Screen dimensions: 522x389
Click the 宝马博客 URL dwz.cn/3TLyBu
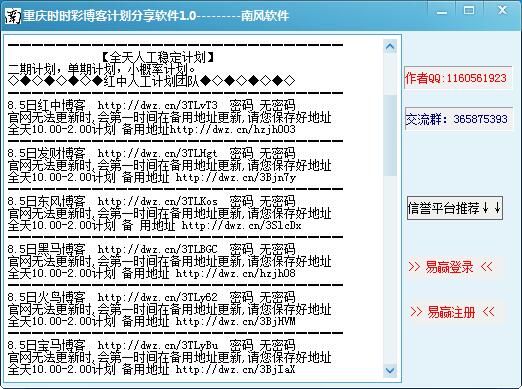(x=157, y=345)
